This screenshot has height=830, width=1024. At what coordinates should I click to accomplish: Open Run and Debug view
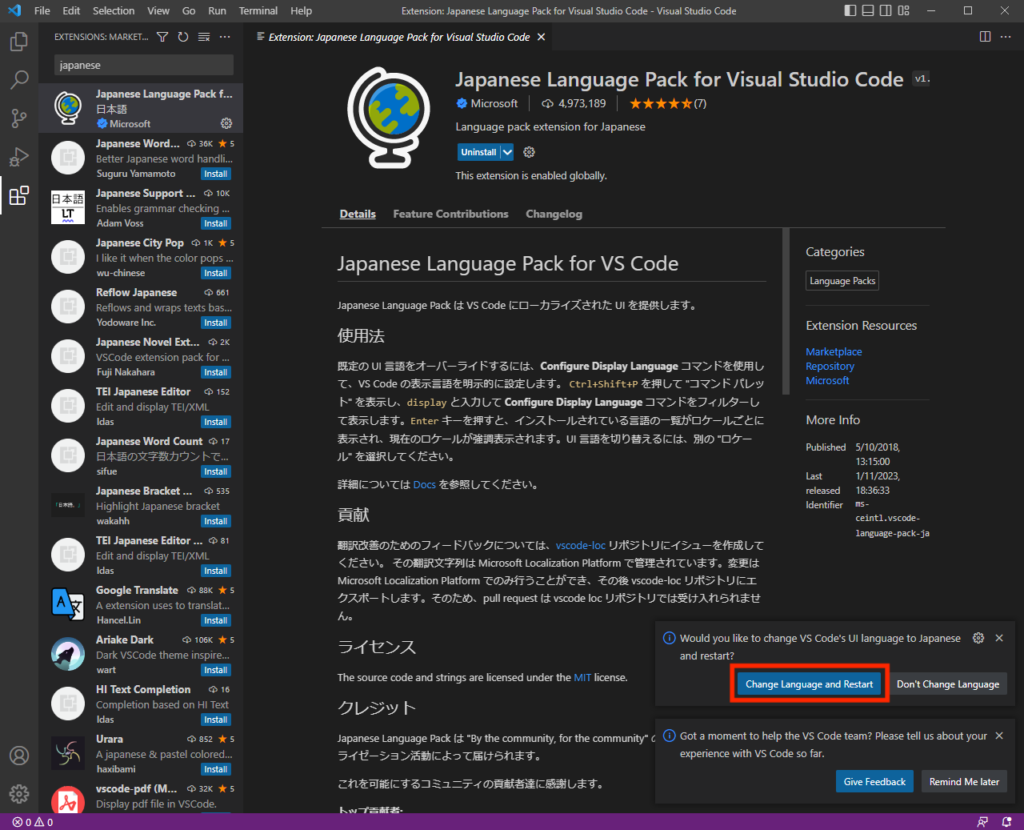pyautogui.click(x=18, y=157)
